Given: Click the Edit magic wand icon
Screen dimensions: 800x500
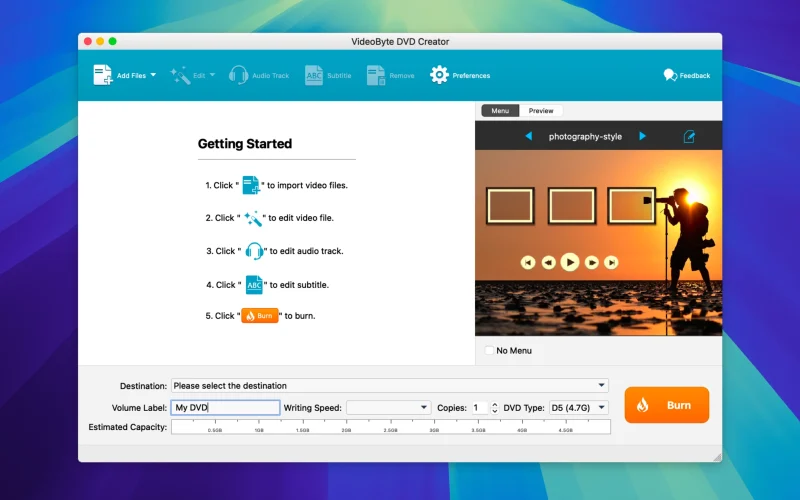Looking at the screenshot, I should (180, 76).
